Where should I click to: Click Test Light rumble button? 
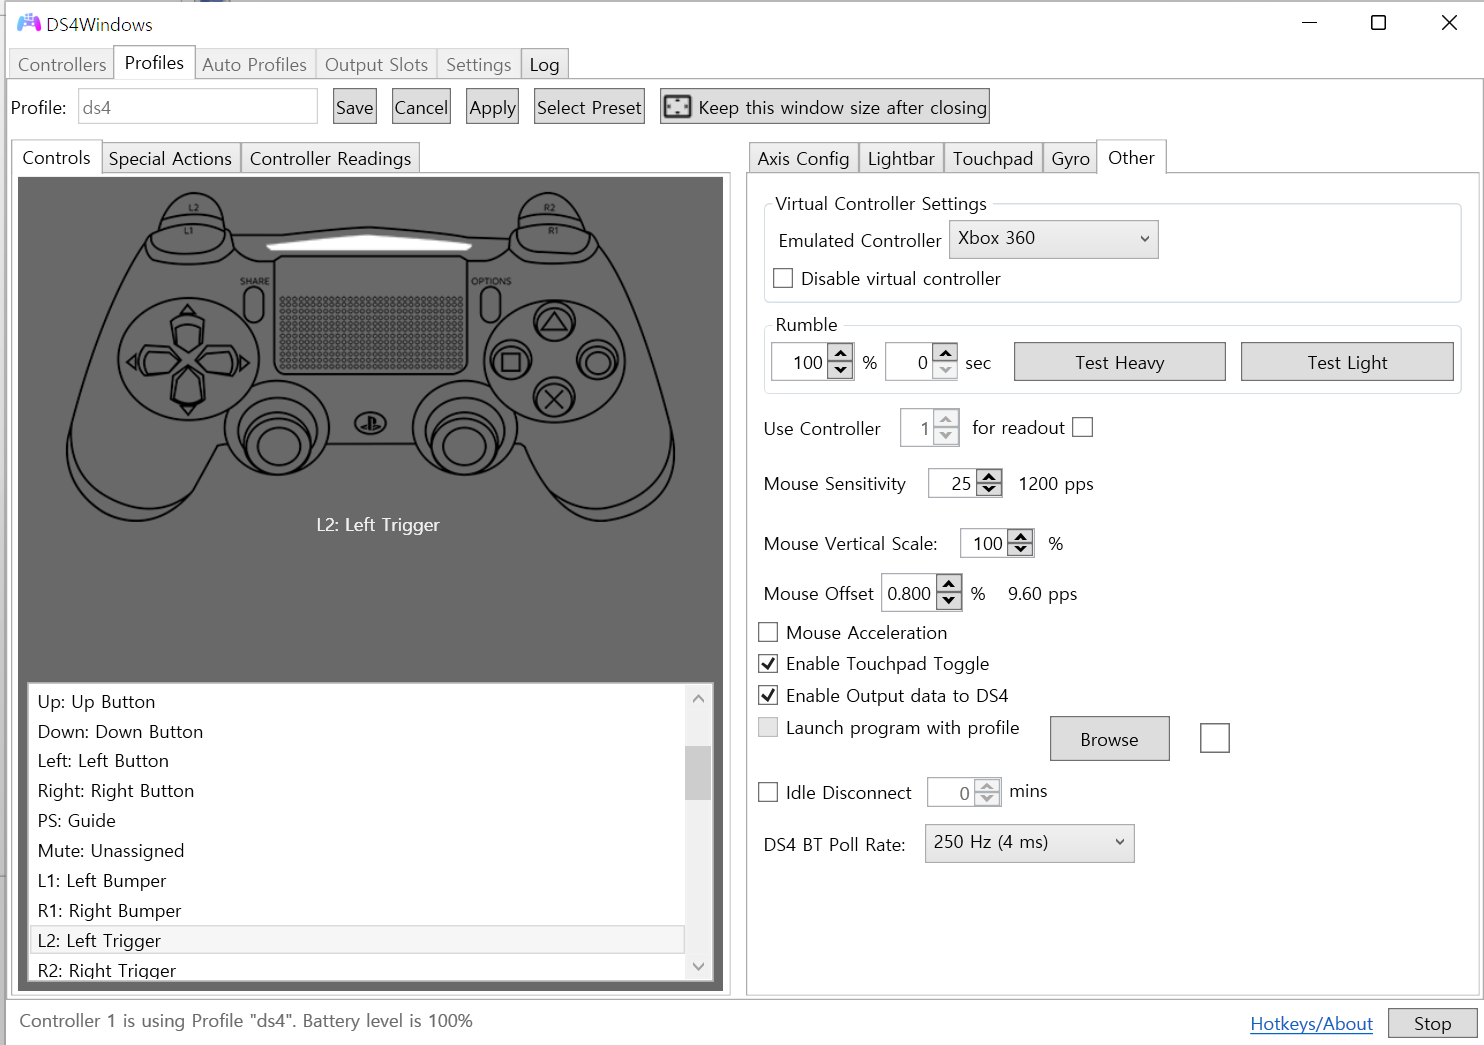coord(1347,362)
